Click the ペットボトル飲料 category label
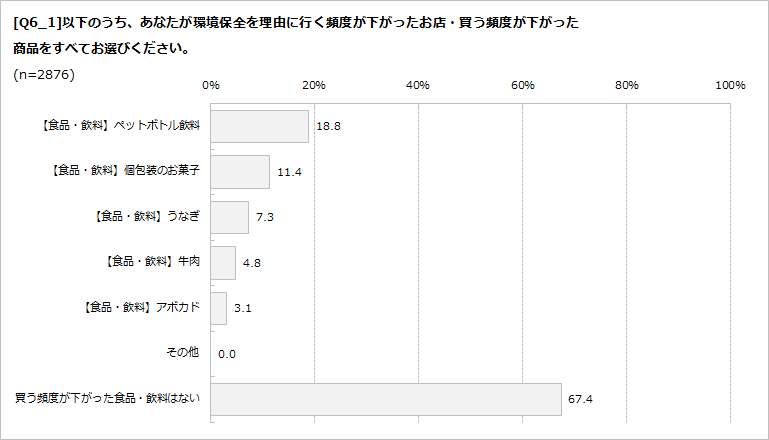This screenshot has width=769, height=440. tap(121, 126)
